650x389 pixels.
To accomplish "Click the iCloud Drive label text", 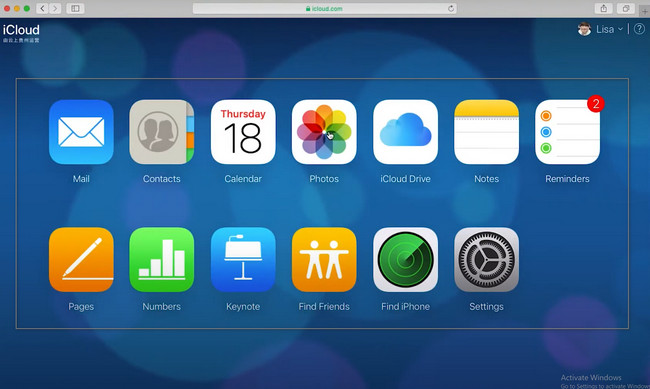I will (405, 179).
